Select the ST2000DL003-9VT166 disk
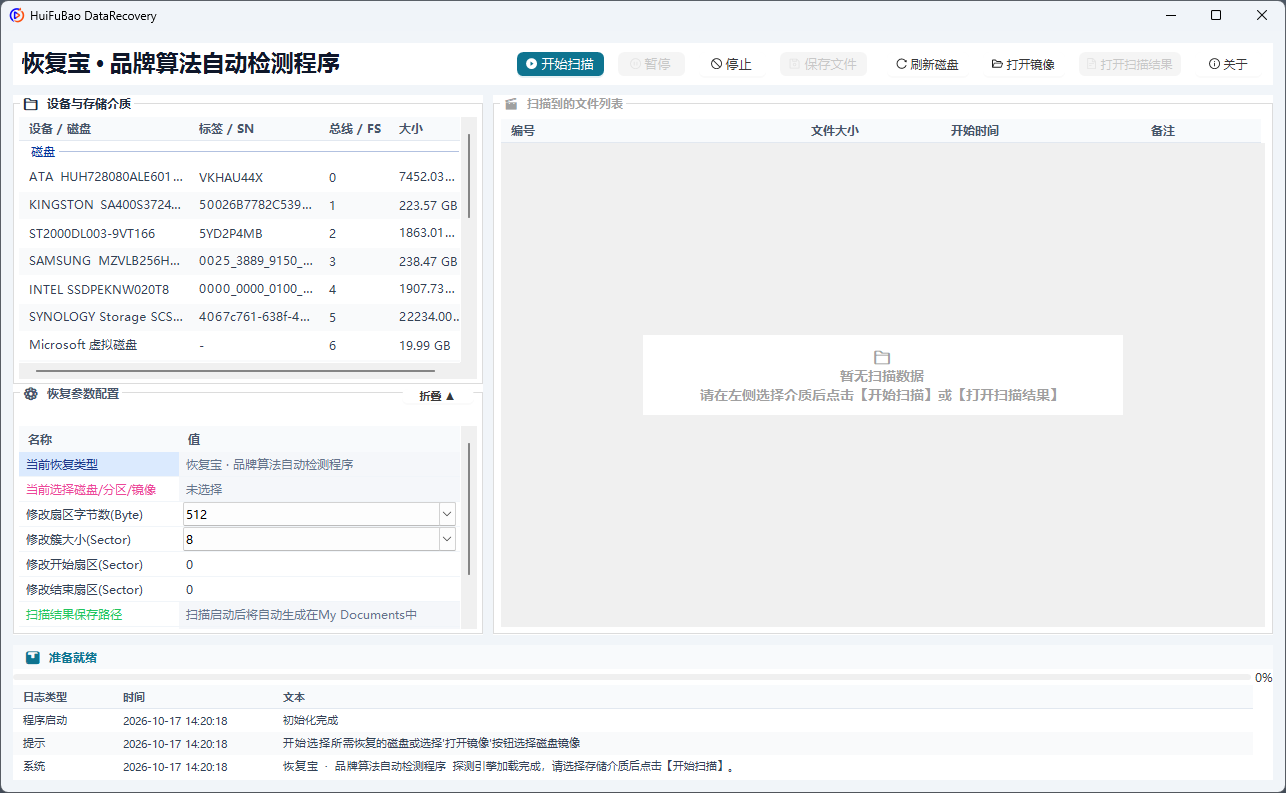 pos(240,233)
